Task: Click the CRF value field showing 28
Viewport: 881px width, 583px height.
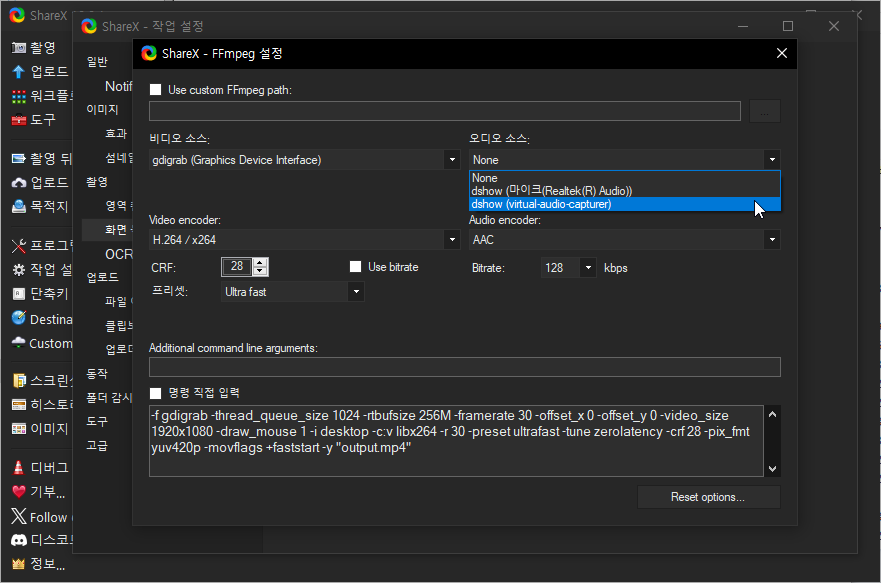Action: coord(237,266)
